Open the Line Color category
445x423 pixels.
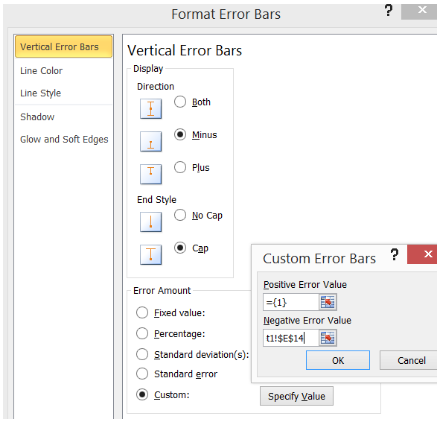41,71
